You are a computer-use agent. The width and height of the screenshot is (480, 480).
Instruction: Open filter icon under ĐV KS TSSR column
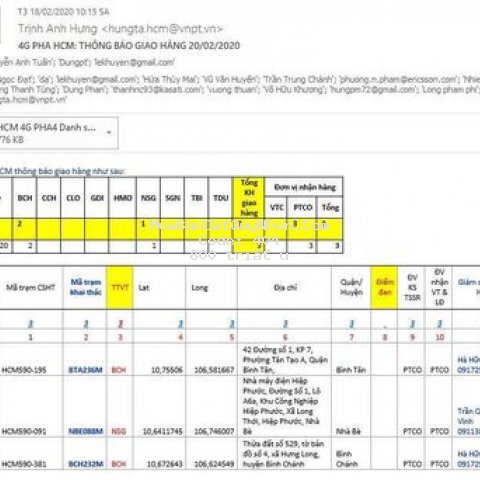(412, 324)
